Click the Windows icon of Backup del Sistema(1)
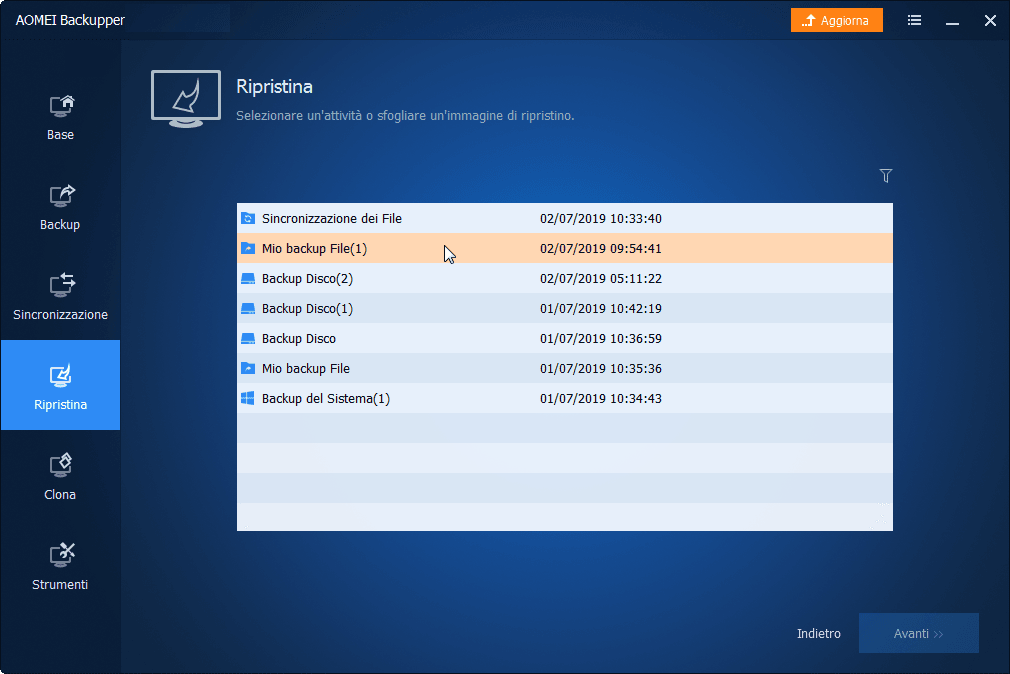 coord(248,398)
